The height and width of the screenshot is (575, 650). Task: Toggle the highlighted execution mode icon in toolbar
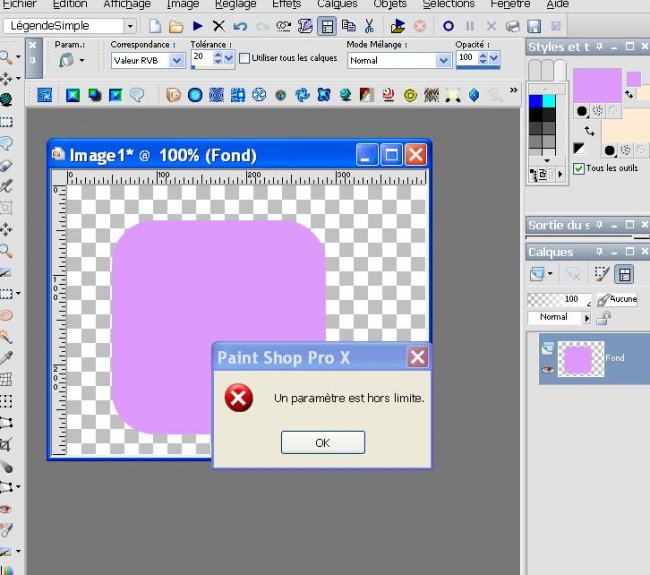[327, 26]
